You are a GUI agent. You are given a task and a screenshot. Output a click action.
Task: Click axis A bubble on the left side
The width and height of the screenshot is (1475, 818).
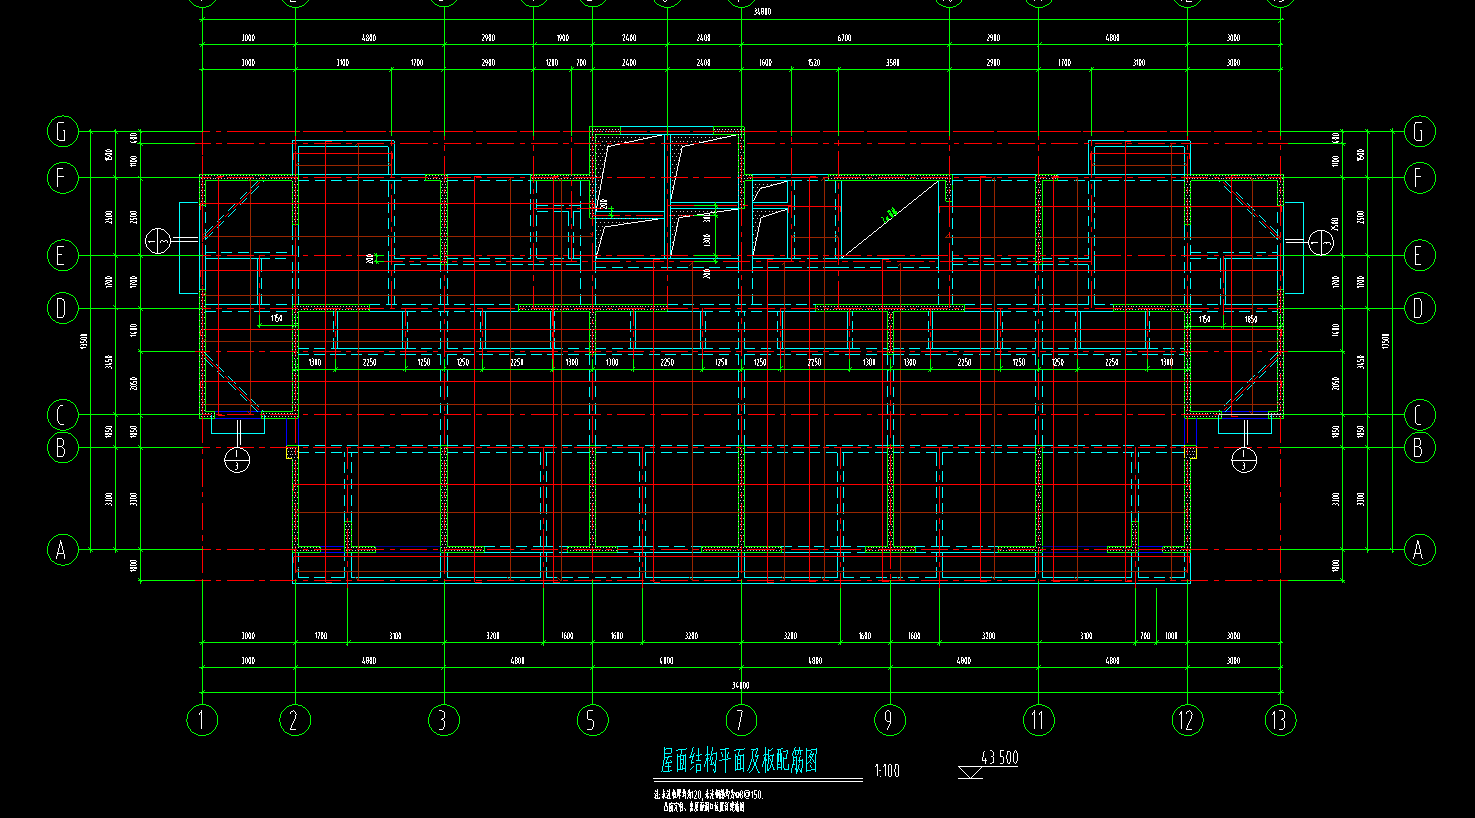[62, 549]
